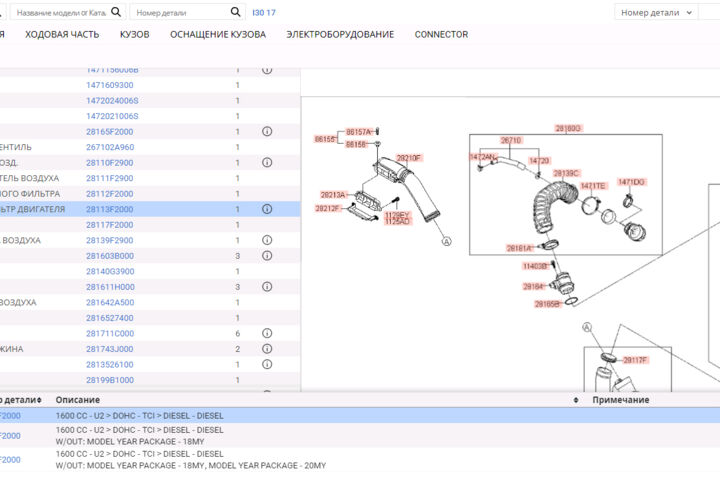Open part number 28112F2000
The height and width of the screenshot is (480, 720).
click(110, 194)
